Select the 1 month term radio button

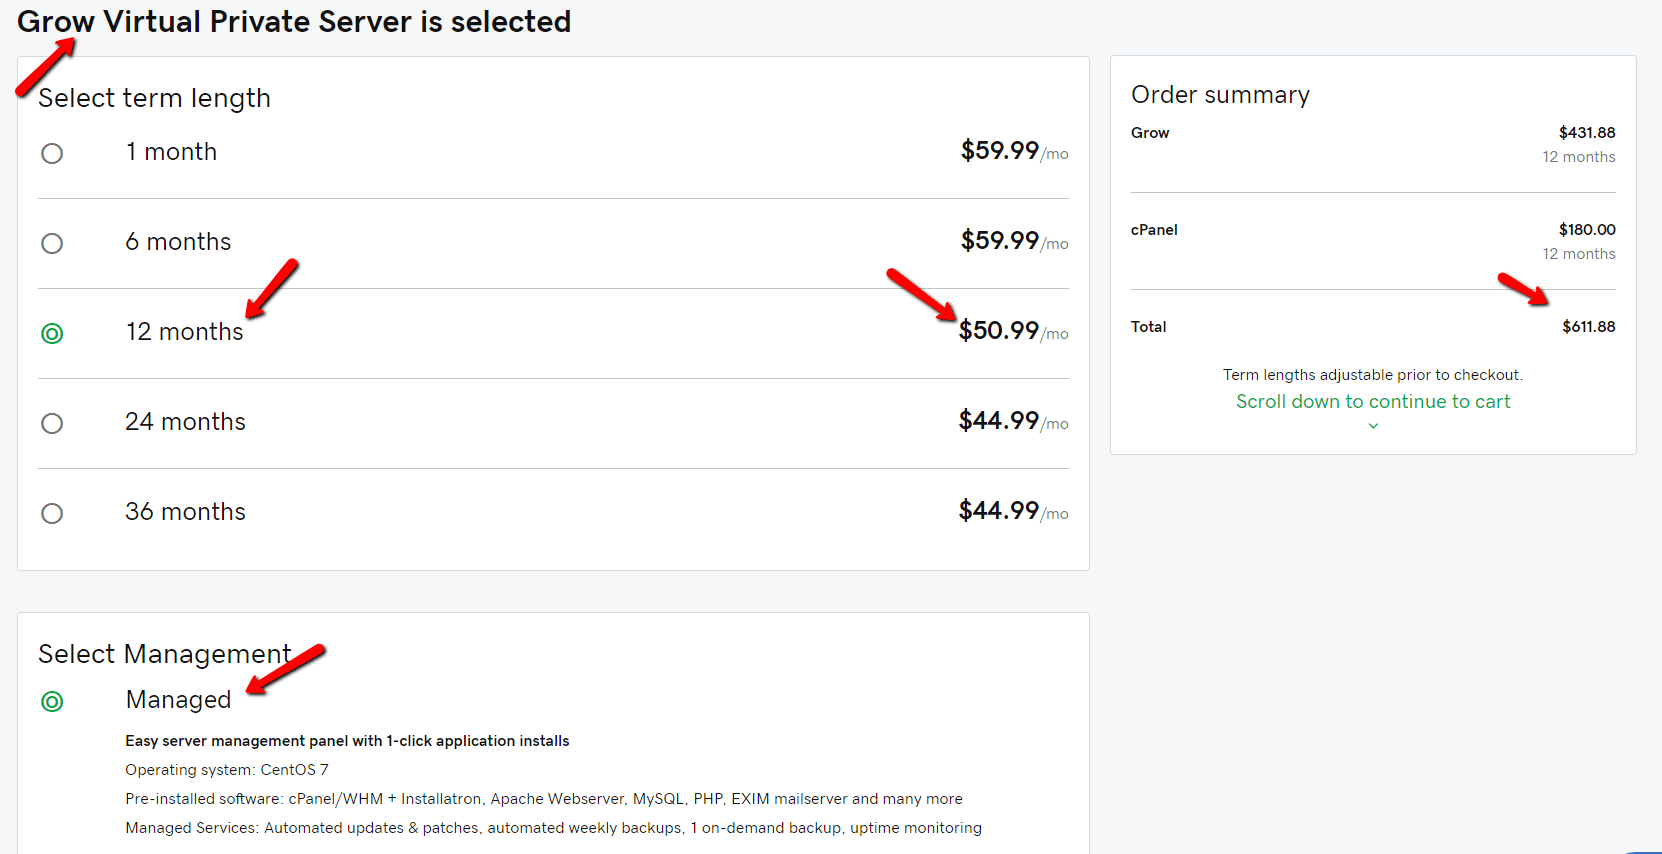[x=52, y=153]
